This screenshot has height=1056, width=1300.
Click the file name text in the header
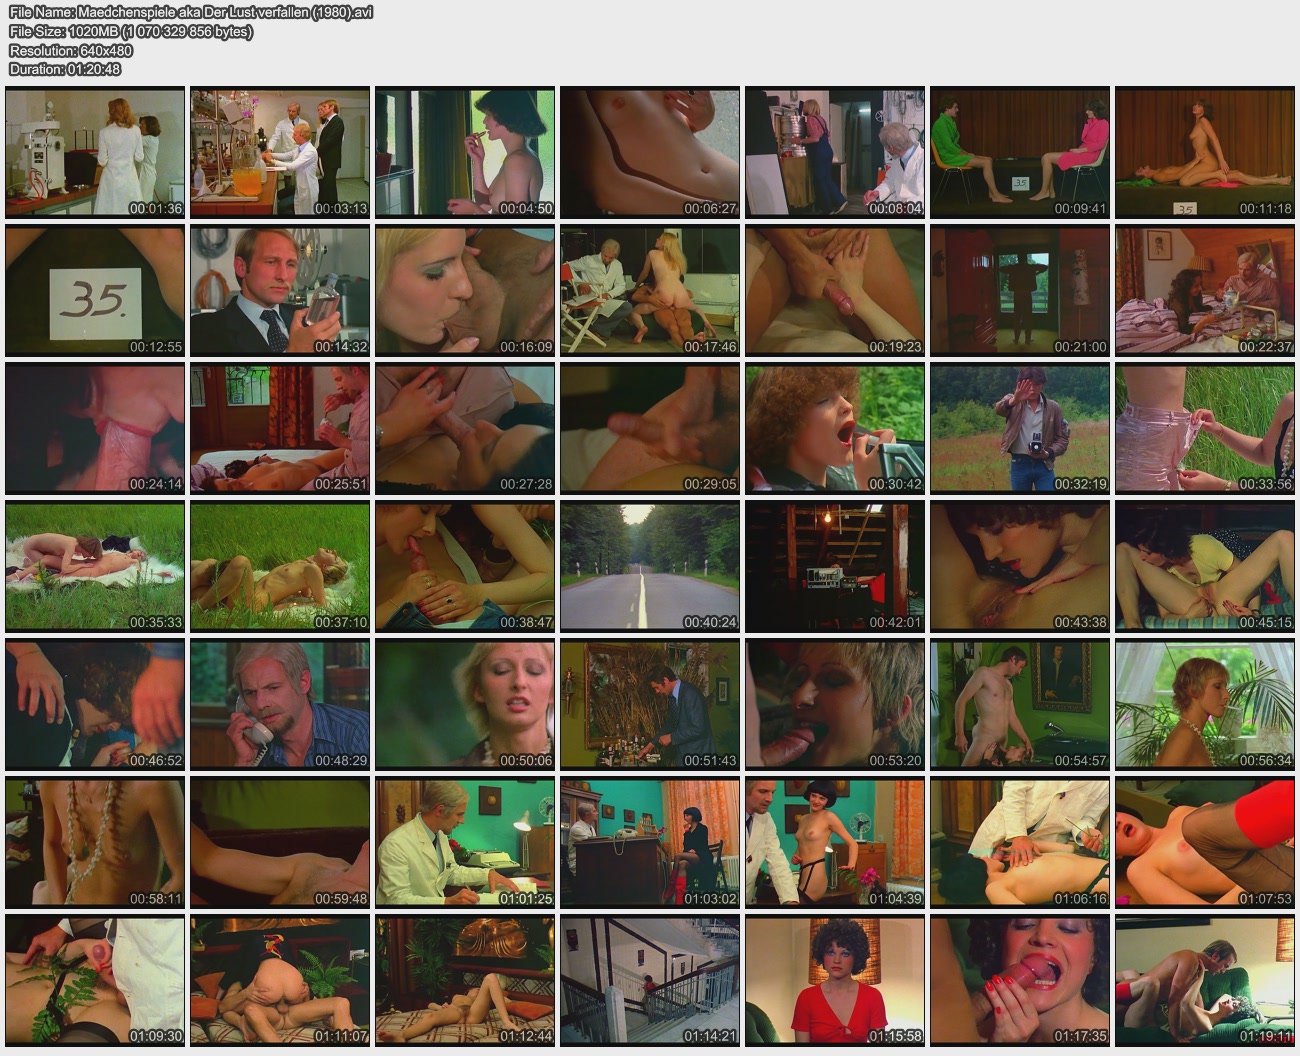click(190, 13)
